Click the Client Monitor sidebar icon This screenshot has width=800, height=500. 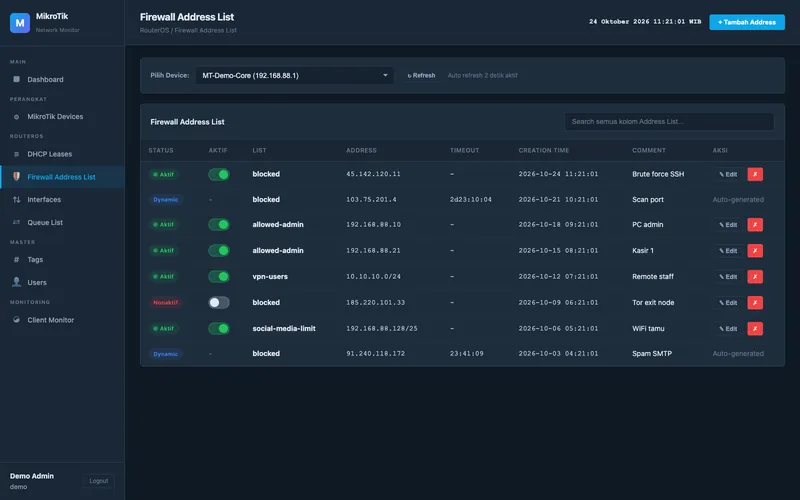point(16,319)
